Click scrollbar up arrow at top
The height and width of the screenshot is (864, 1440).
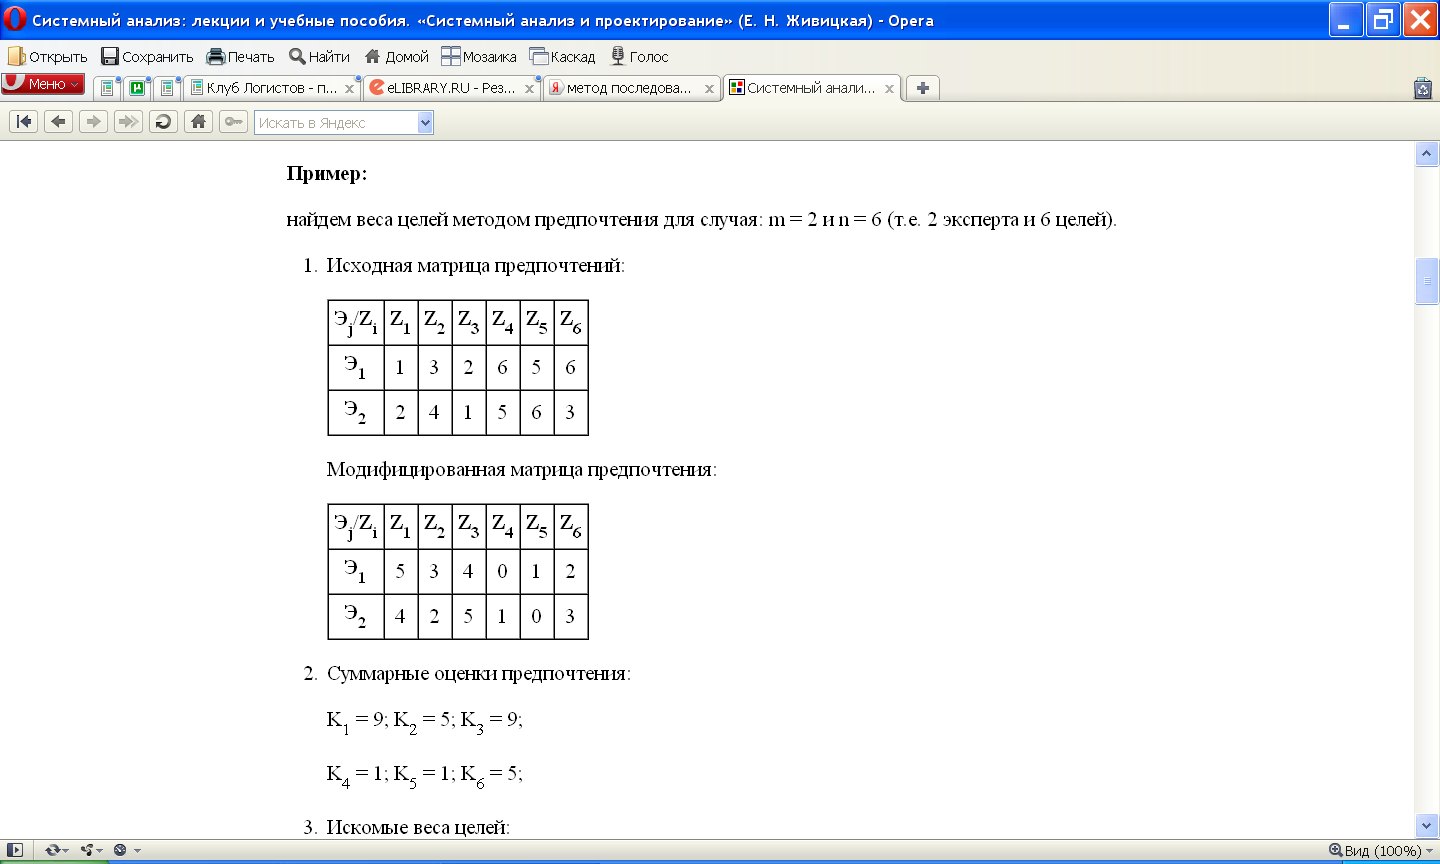pos(1427,154)
